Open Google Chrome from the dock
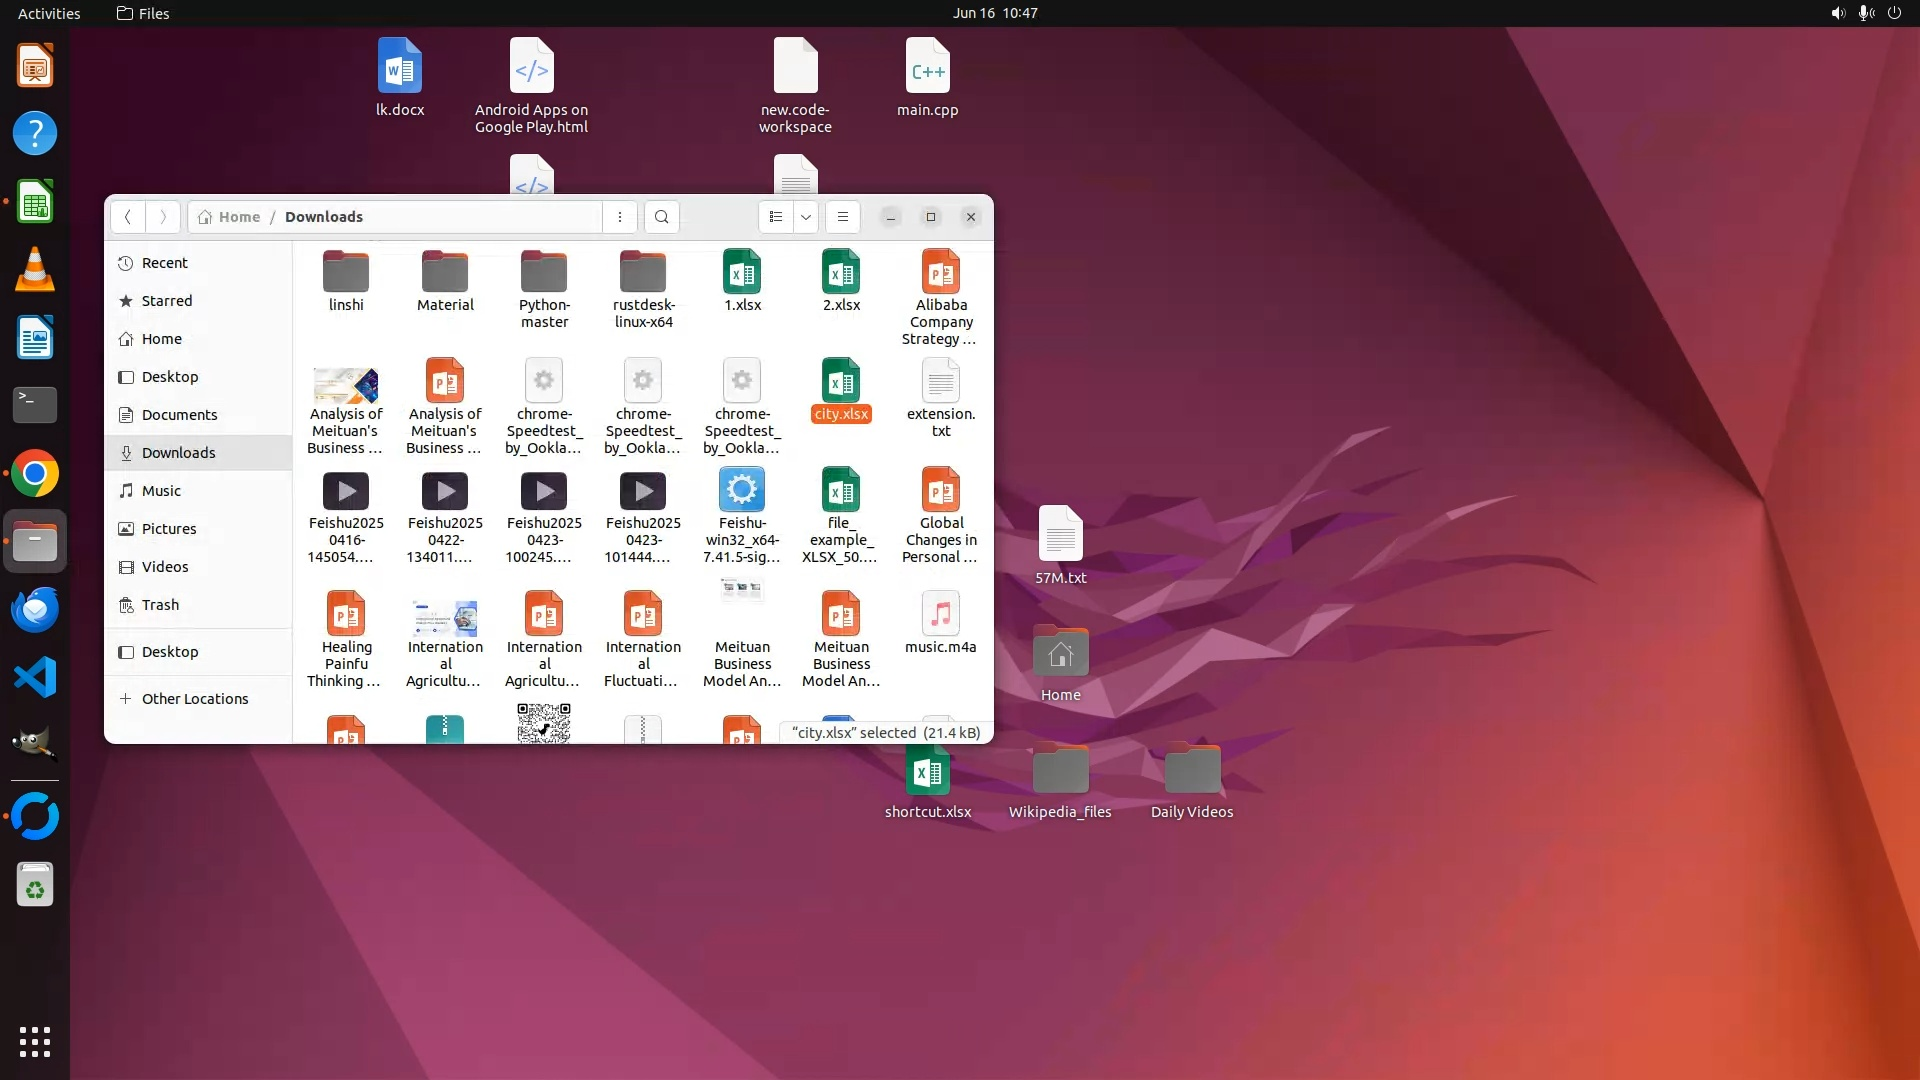Viewport: 1920px width, 1080px height. tap(35, 474)
